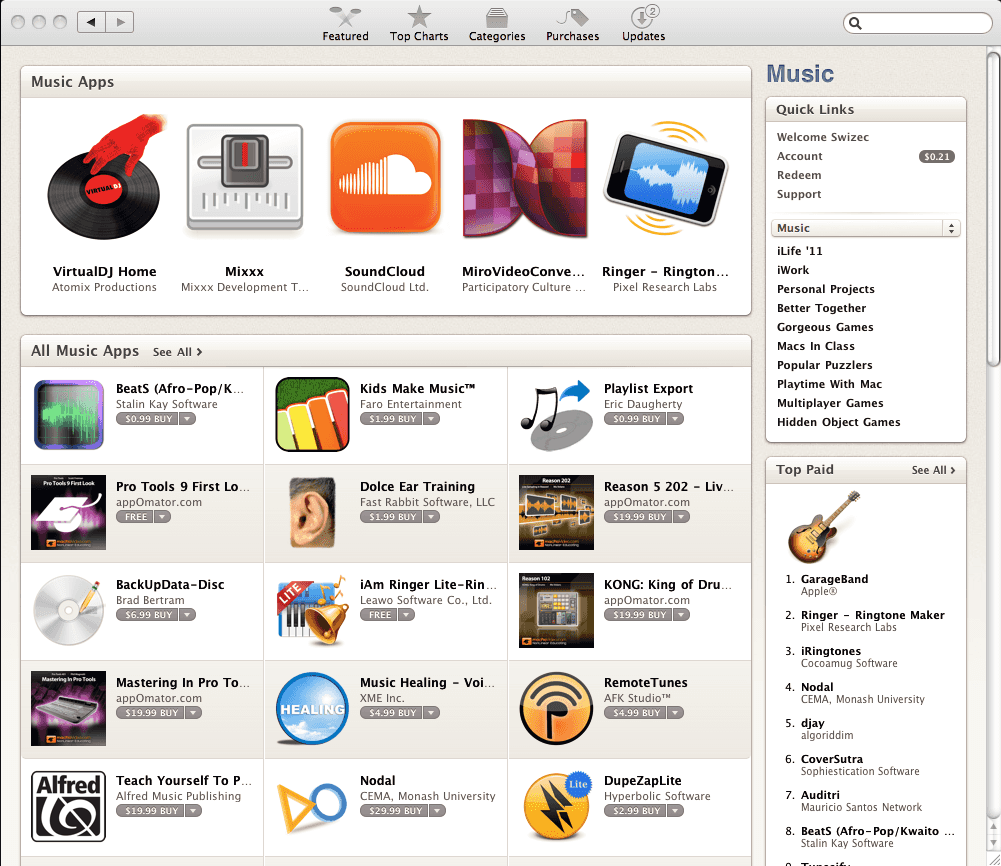Buy Teach Yourself To Play for $19.99

tap(150, 811)
